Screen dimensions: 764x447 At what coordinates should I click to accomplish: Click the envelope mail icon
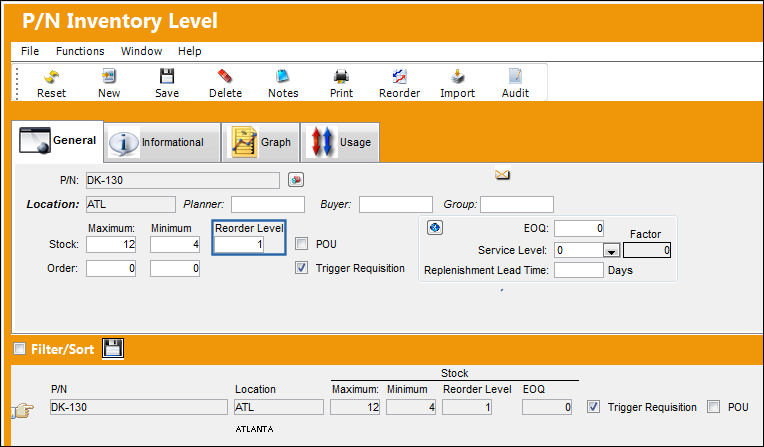point(502,174)
